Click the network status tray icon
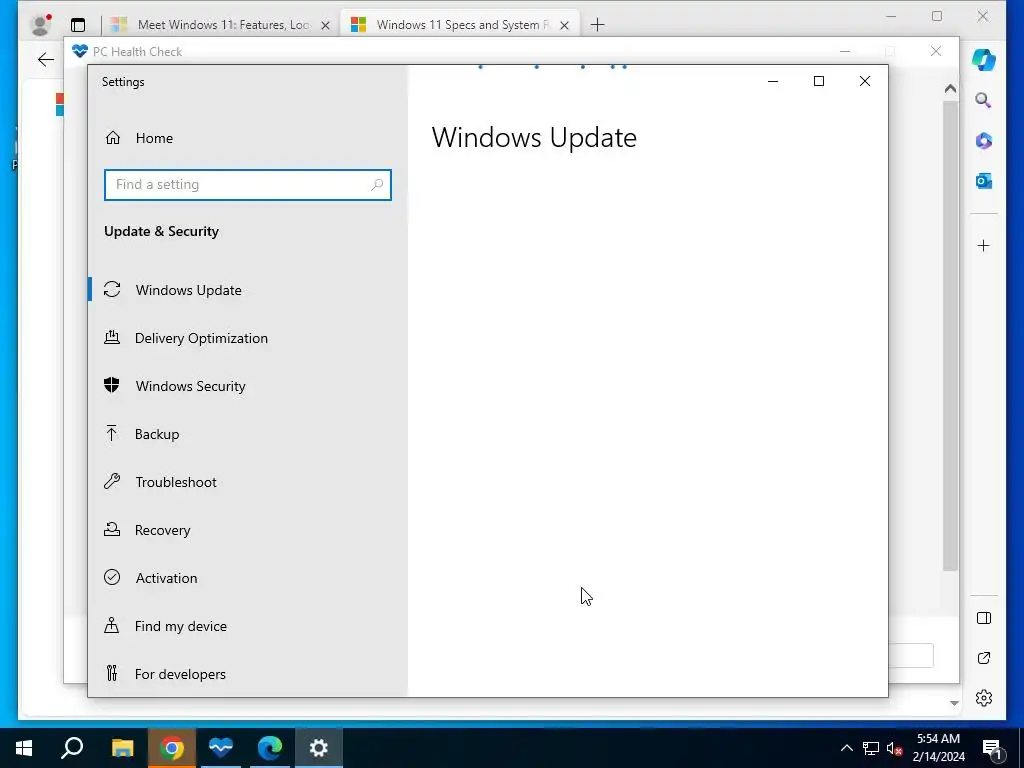The image size is (1024, 768). pos(871,748)
